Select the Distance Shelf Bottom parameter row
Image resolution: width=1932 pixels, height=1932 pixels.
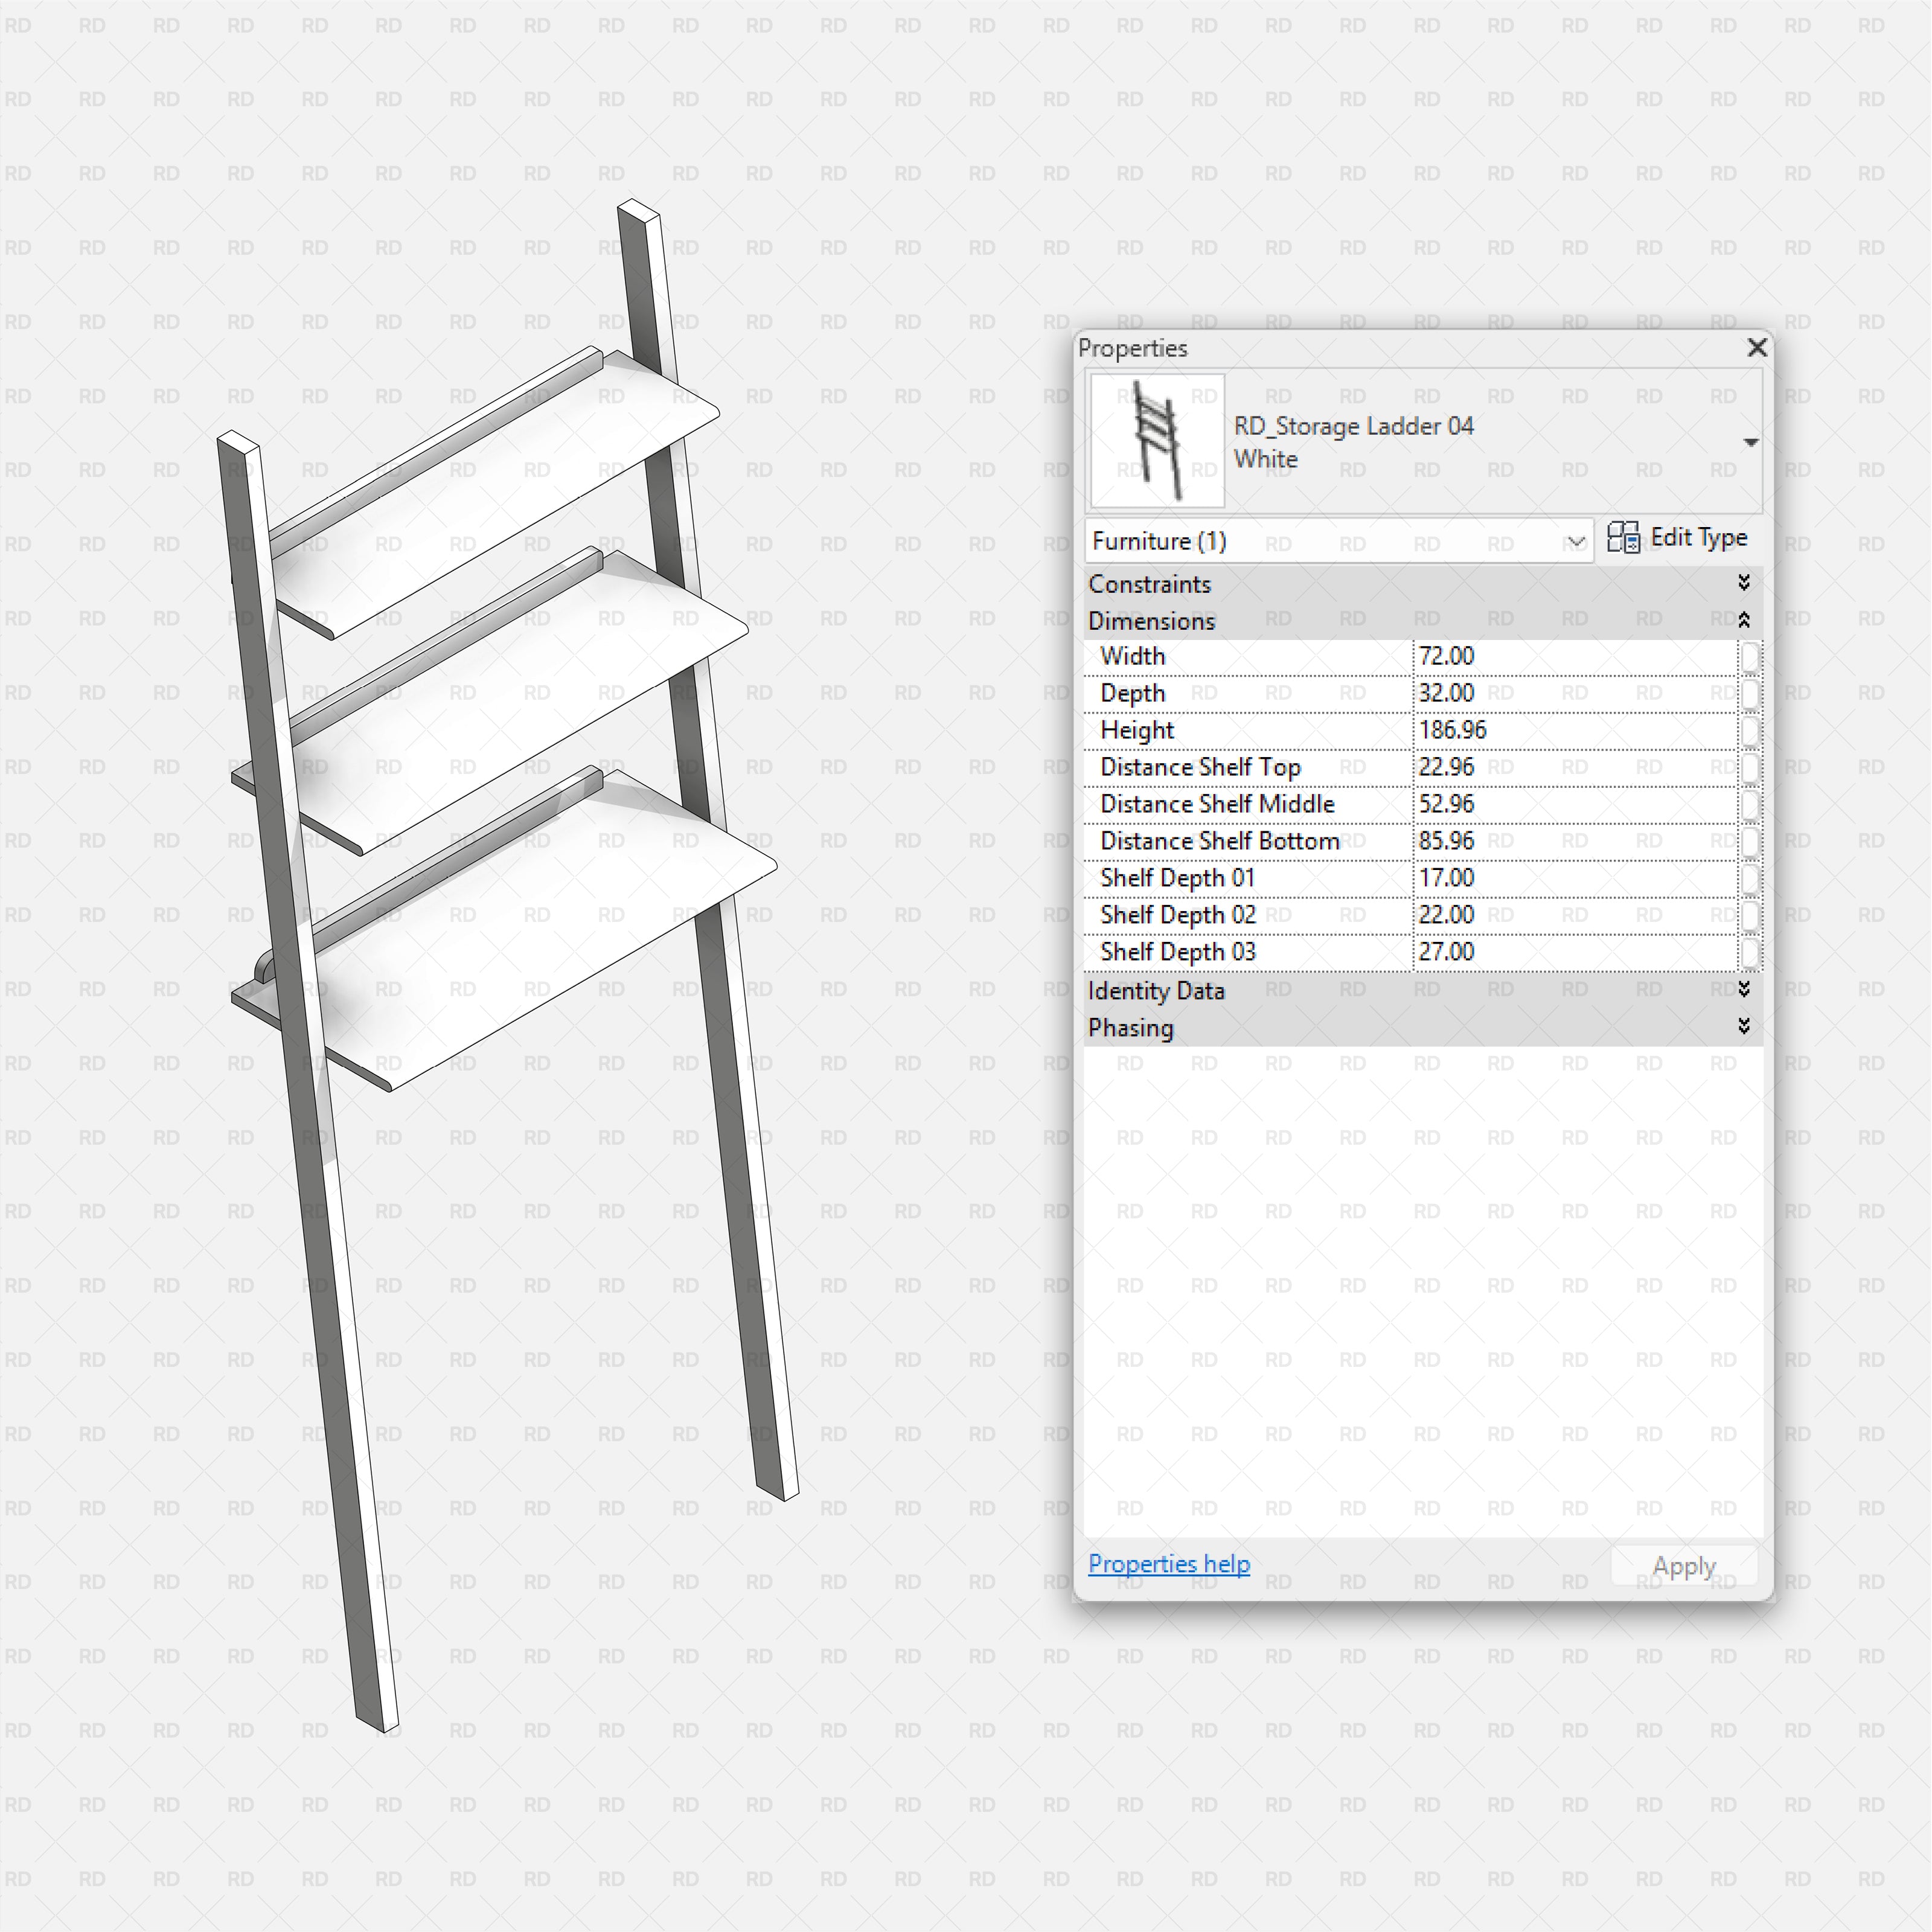(1218, 841)
